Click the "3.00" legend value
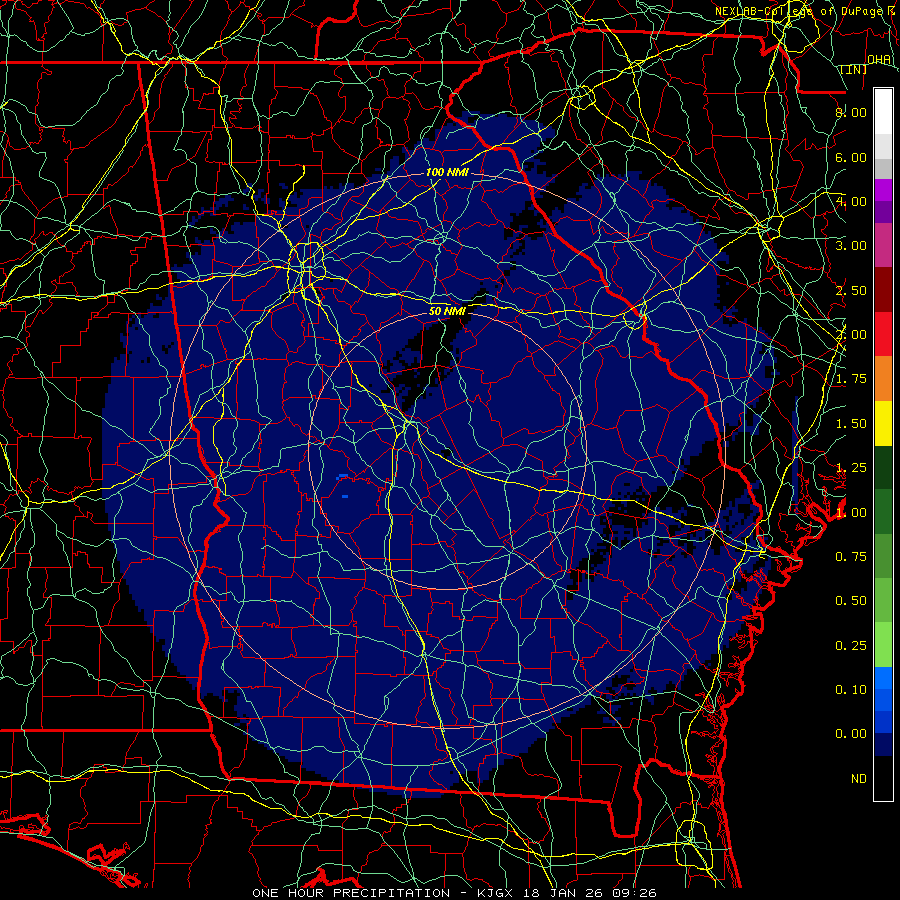 point(851,246)
